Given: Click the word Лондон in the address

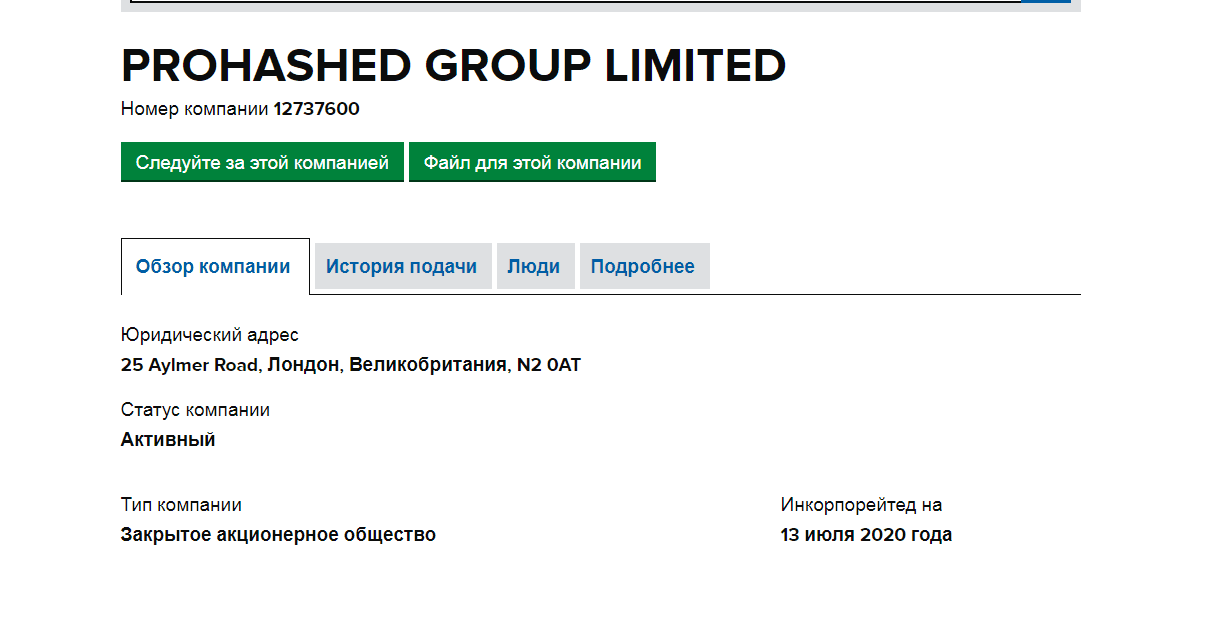Looking at the screenshot, I should (304, 365).
